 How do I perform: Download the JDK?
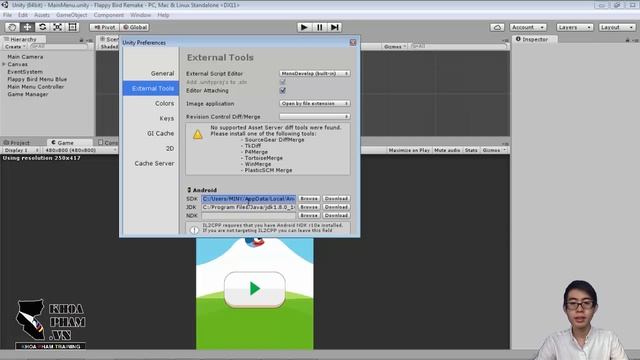pos(336,207)
